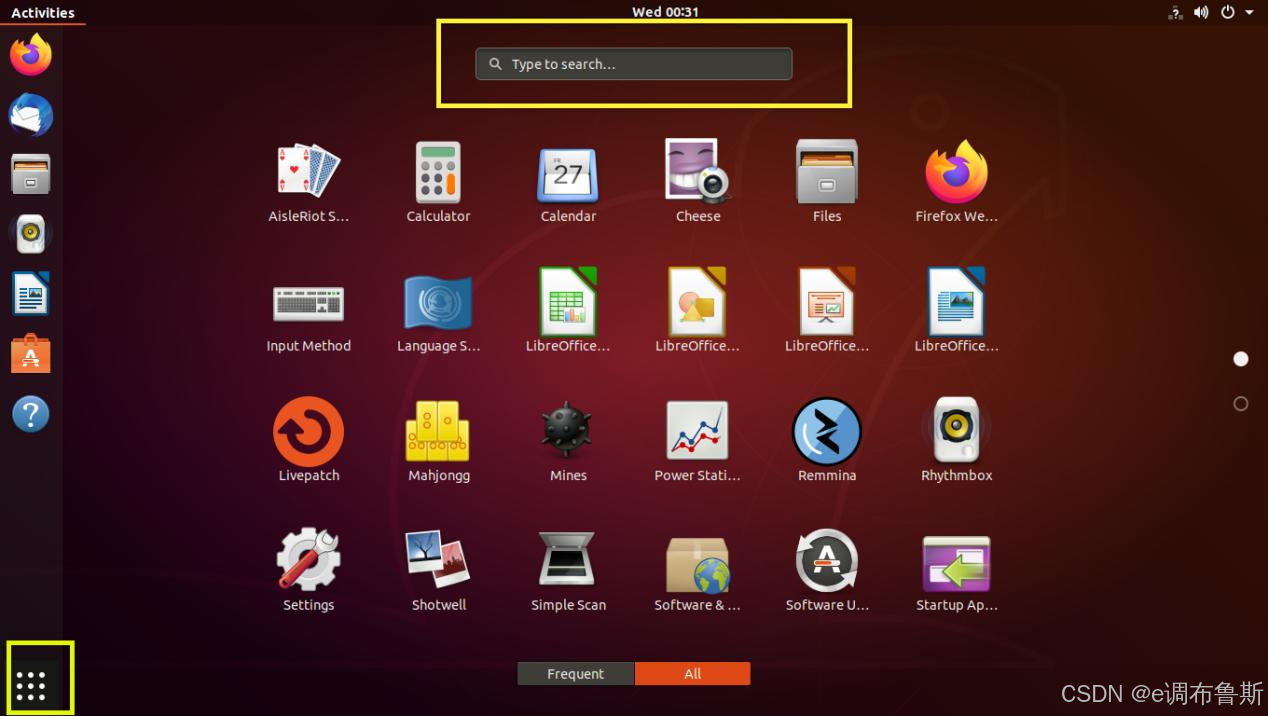Open the clock showing Wed 00:31
This screenshot has height=716, width=1268.
point(665,12)
